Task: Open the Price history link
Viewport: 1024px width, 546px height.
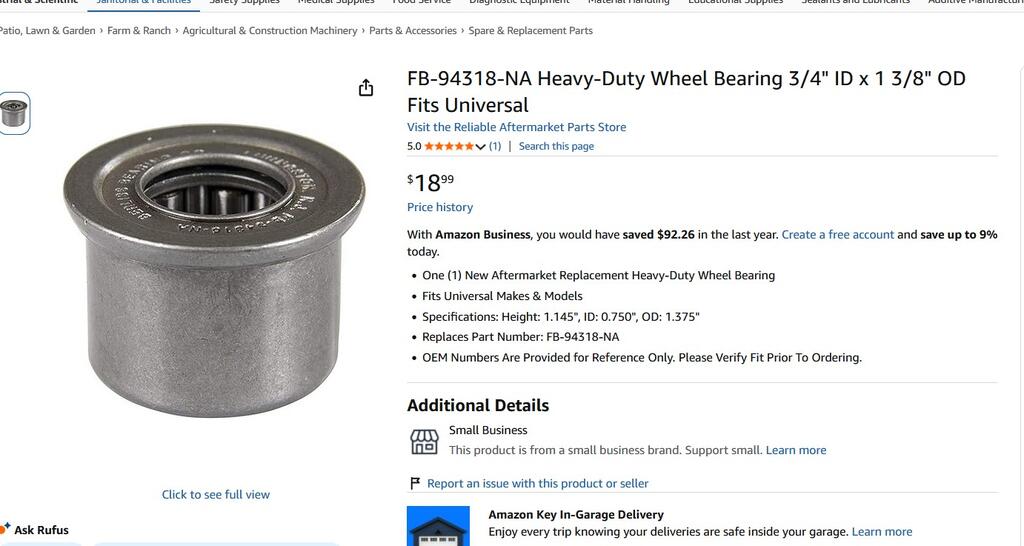Action: tap(440, 207)
